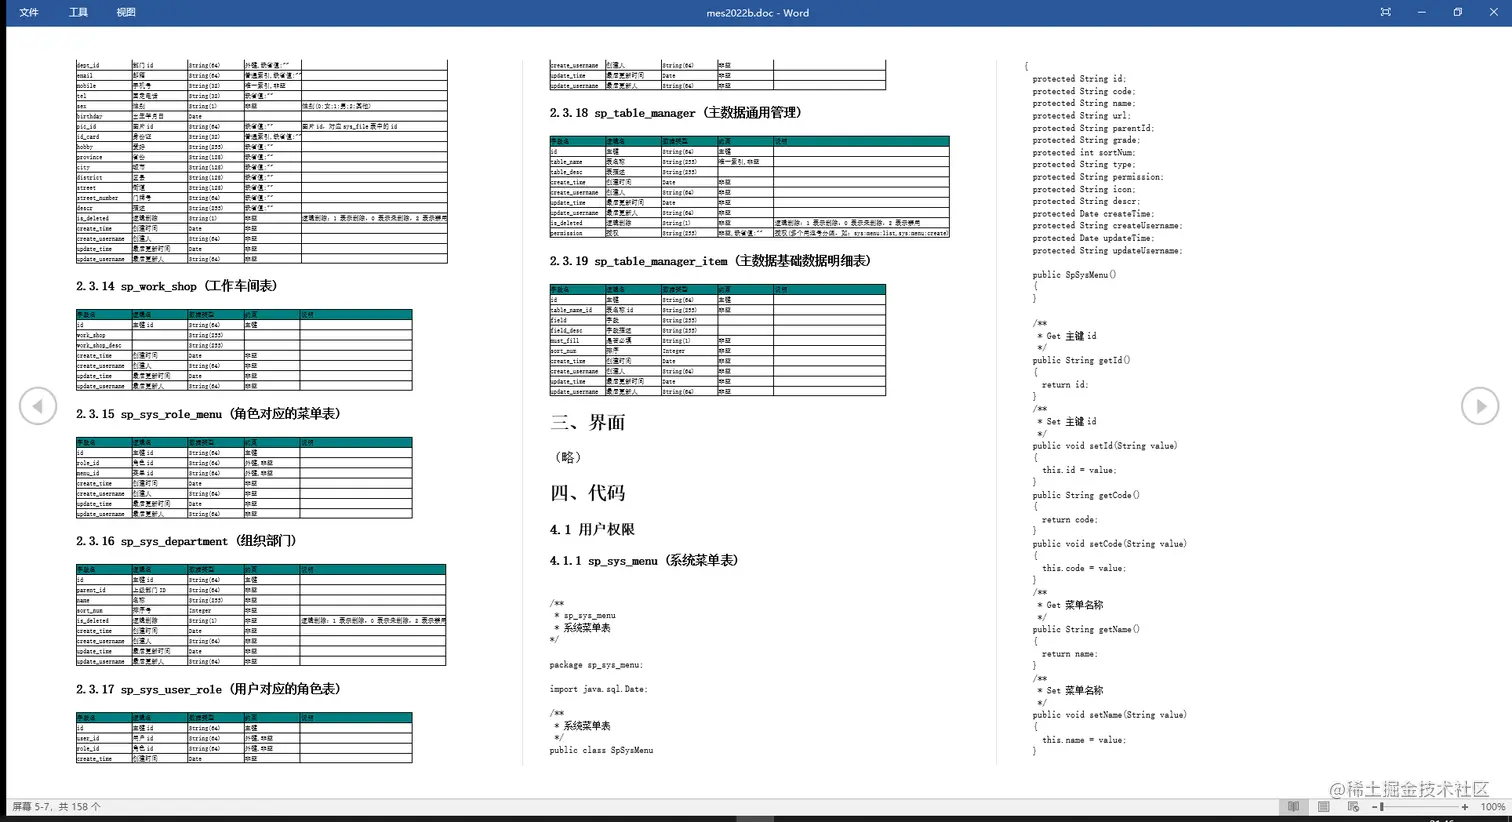Viewport: 1512px width, 822px height.
Task: Click heading 2.3.18 sp_table_manager
Action: click(x=676, y=113)
